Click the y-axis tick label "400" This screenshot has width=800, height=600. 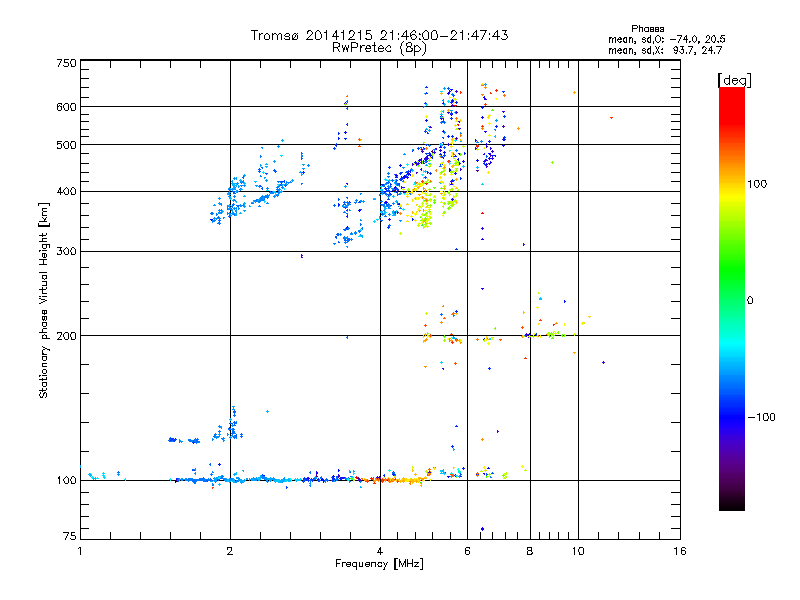point(66,191)
